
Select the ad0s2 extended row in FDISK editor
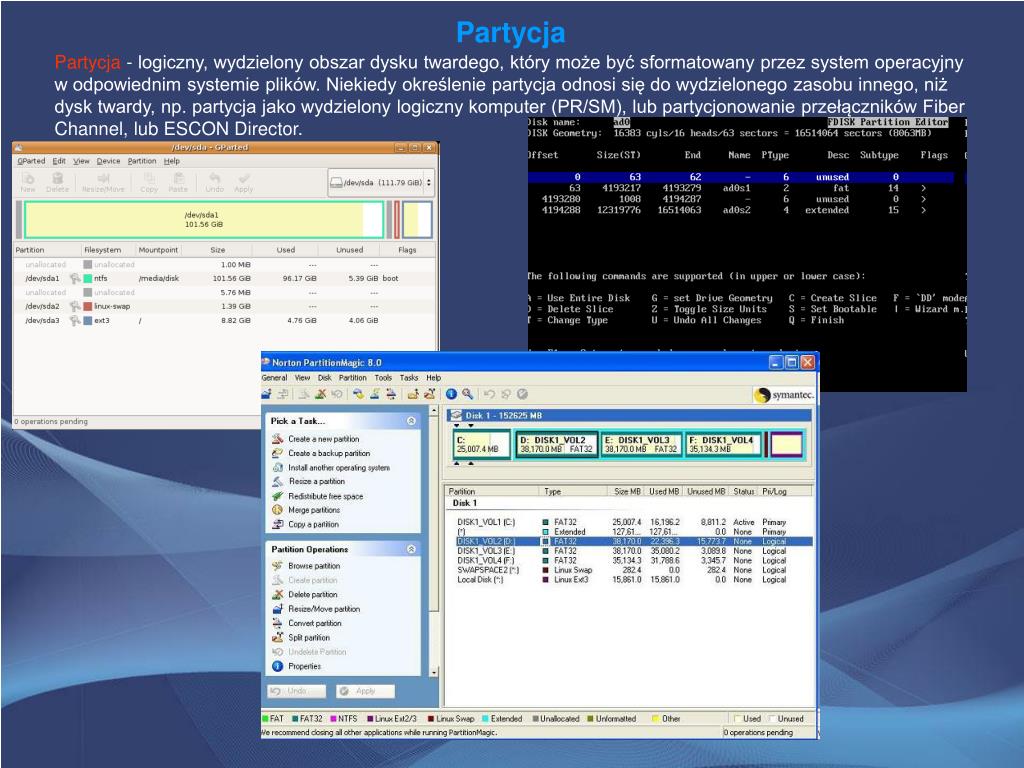[x=741, y=210]
